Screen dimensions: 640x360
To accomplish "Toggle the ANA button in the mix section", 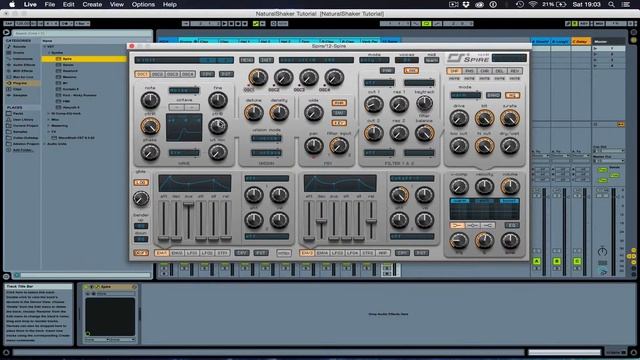I will tap(339, 103).
